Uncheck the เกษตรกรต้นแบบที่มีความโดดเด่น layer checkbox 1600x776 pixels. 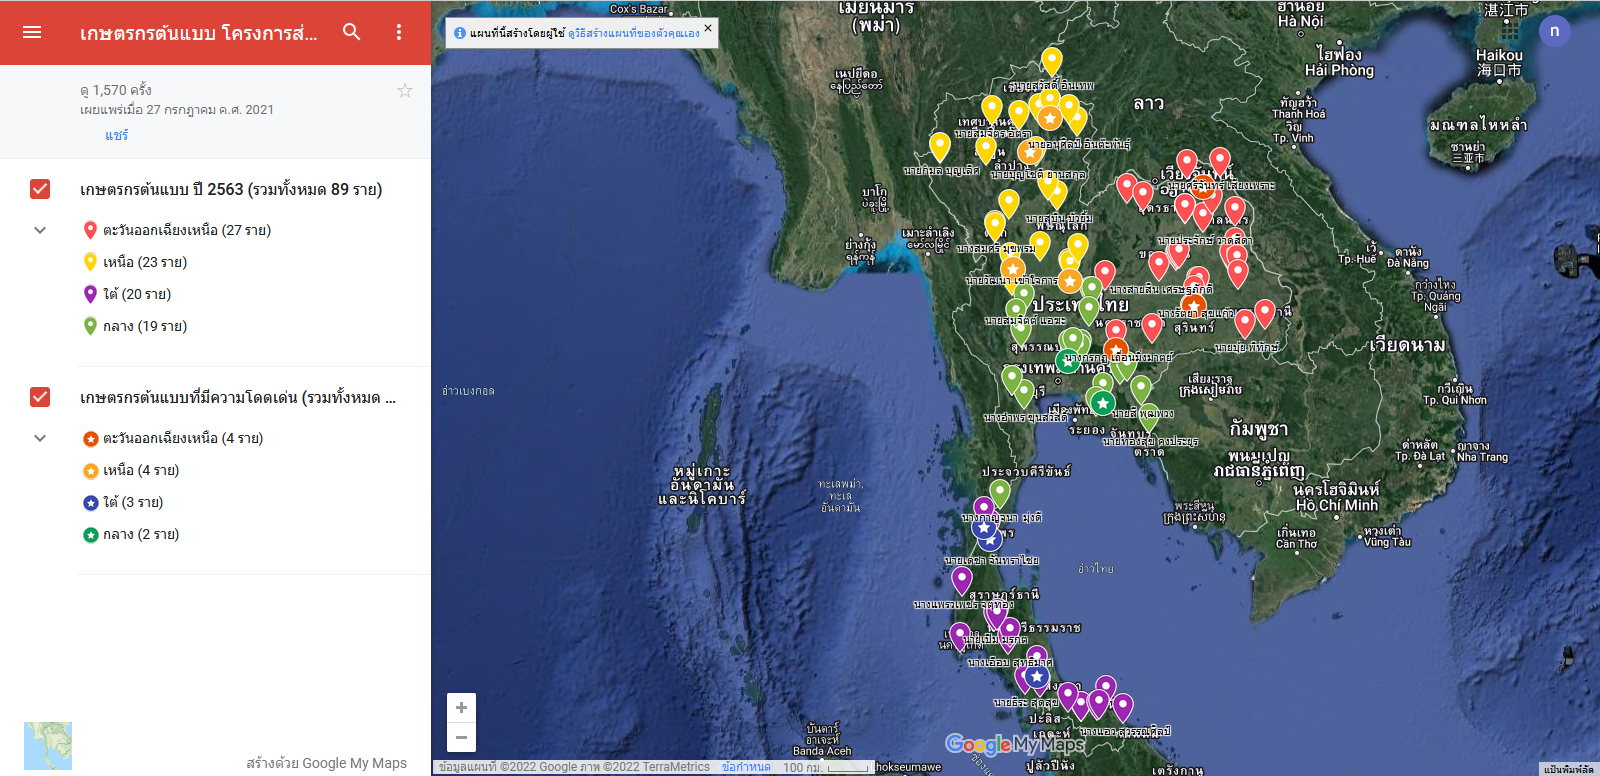coord(40,397)
